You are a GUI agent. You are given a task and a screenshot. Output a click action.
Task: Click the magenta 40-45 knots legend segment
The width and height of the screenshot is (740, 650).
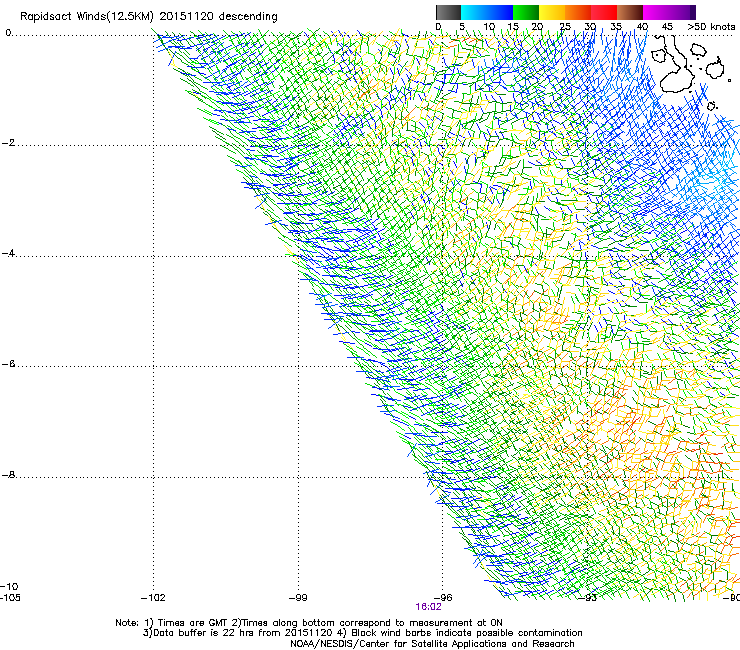pyautogui.click(x=656, y=12)
